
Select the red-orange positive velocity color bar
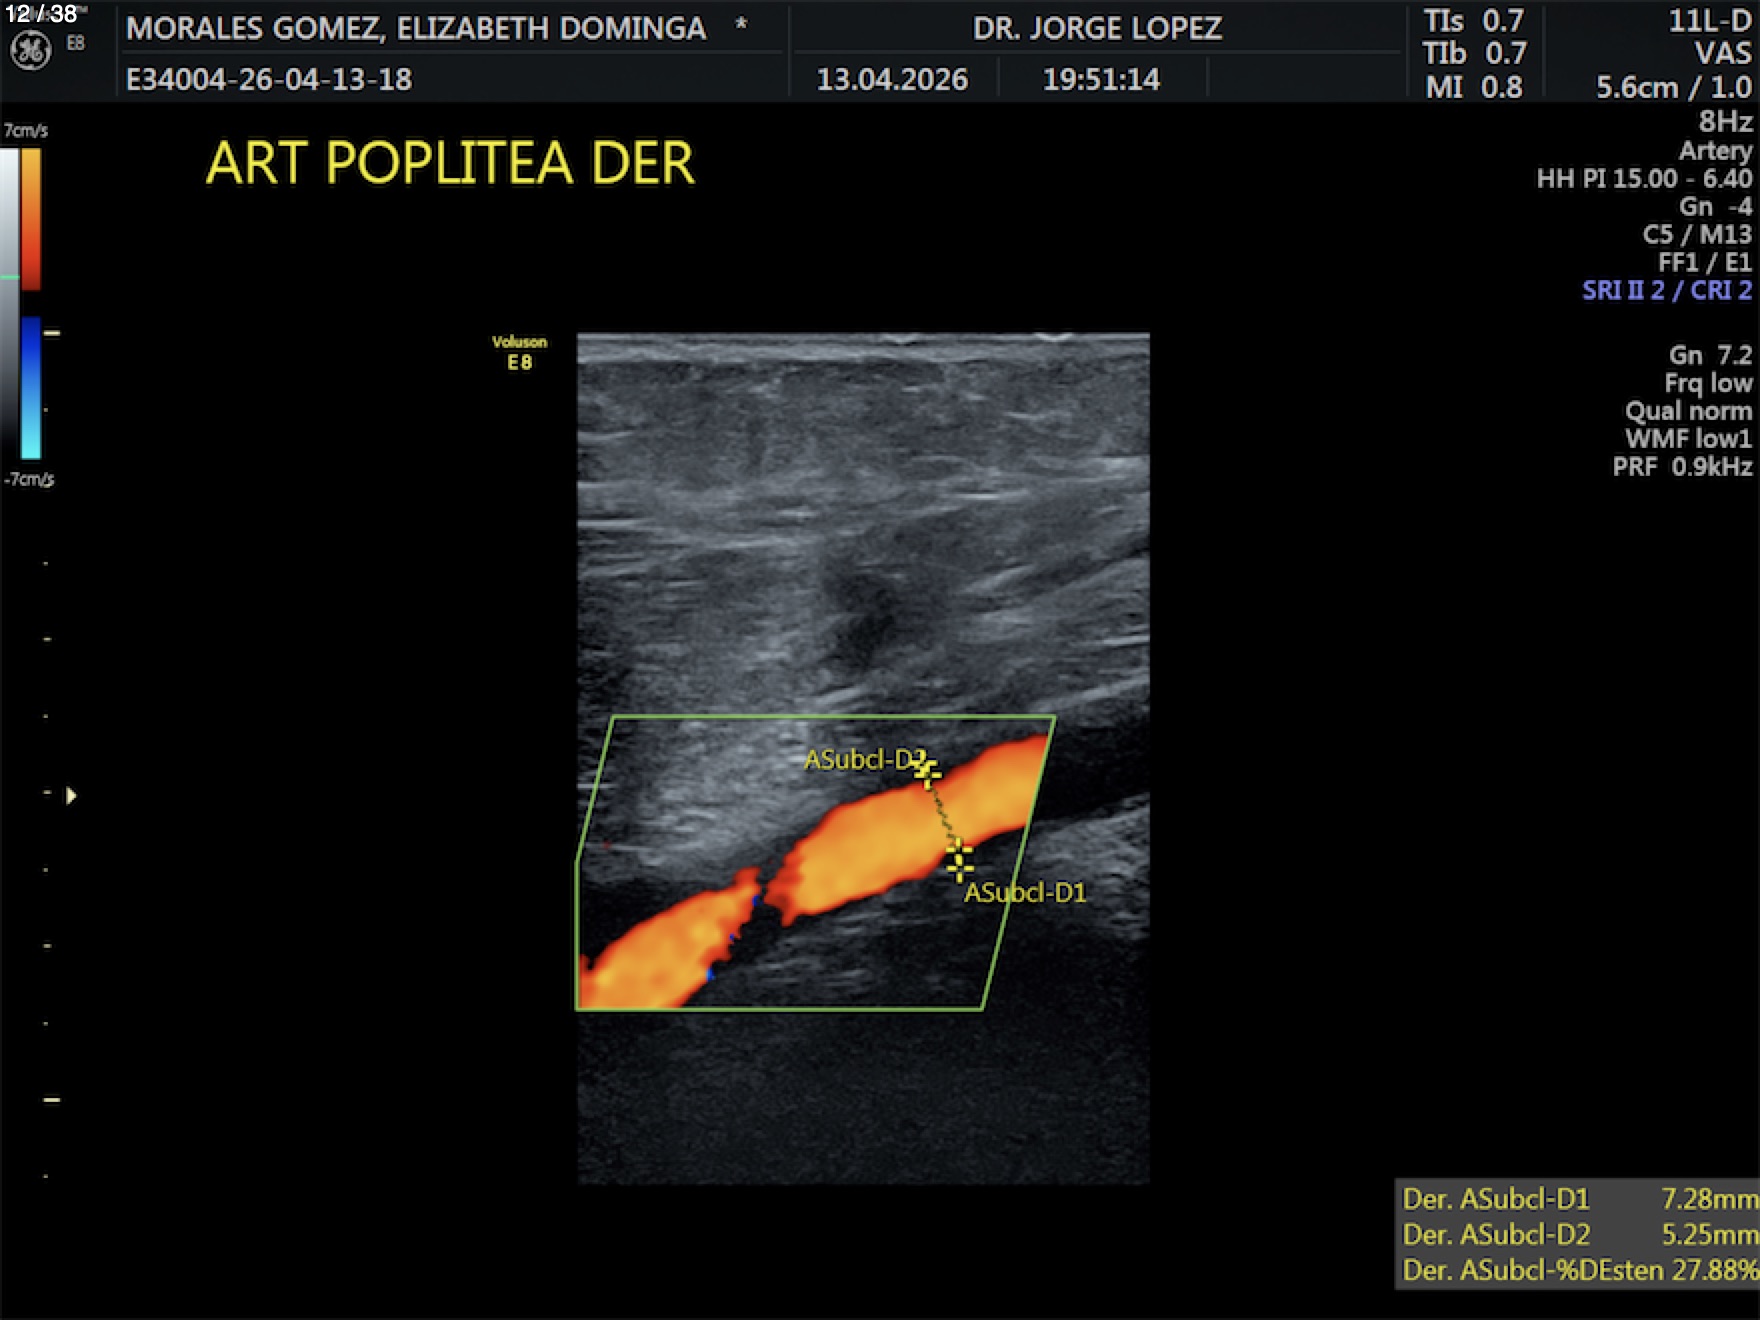pos(31,218)
